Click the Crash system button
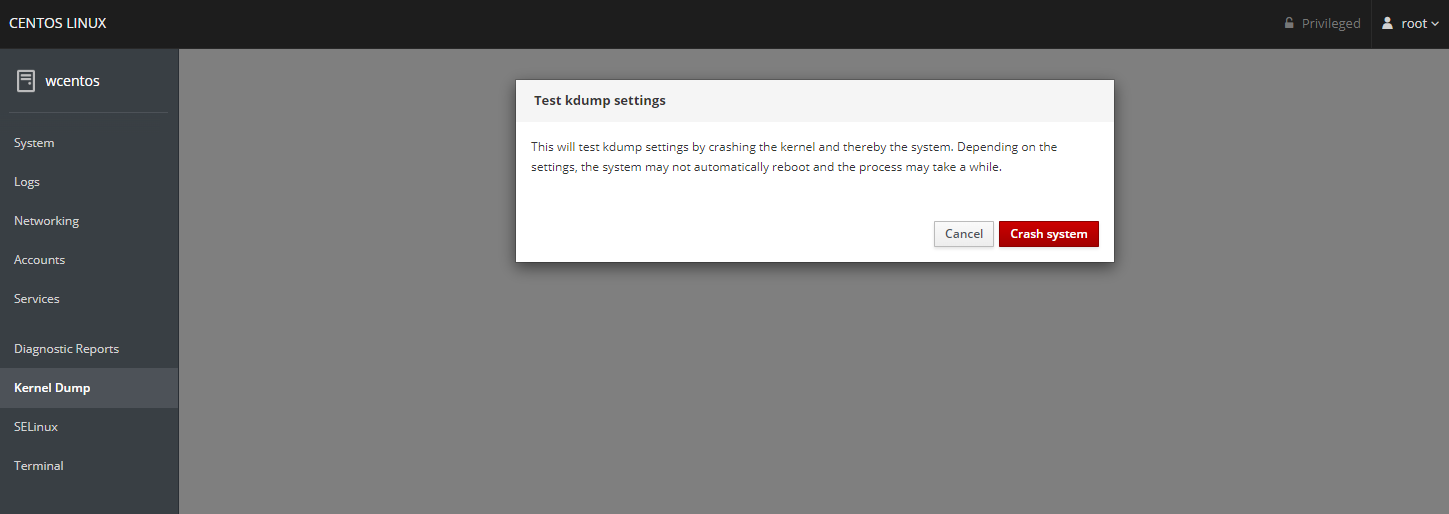Viewport: 1449px width, 514px height. point(1048,234)
